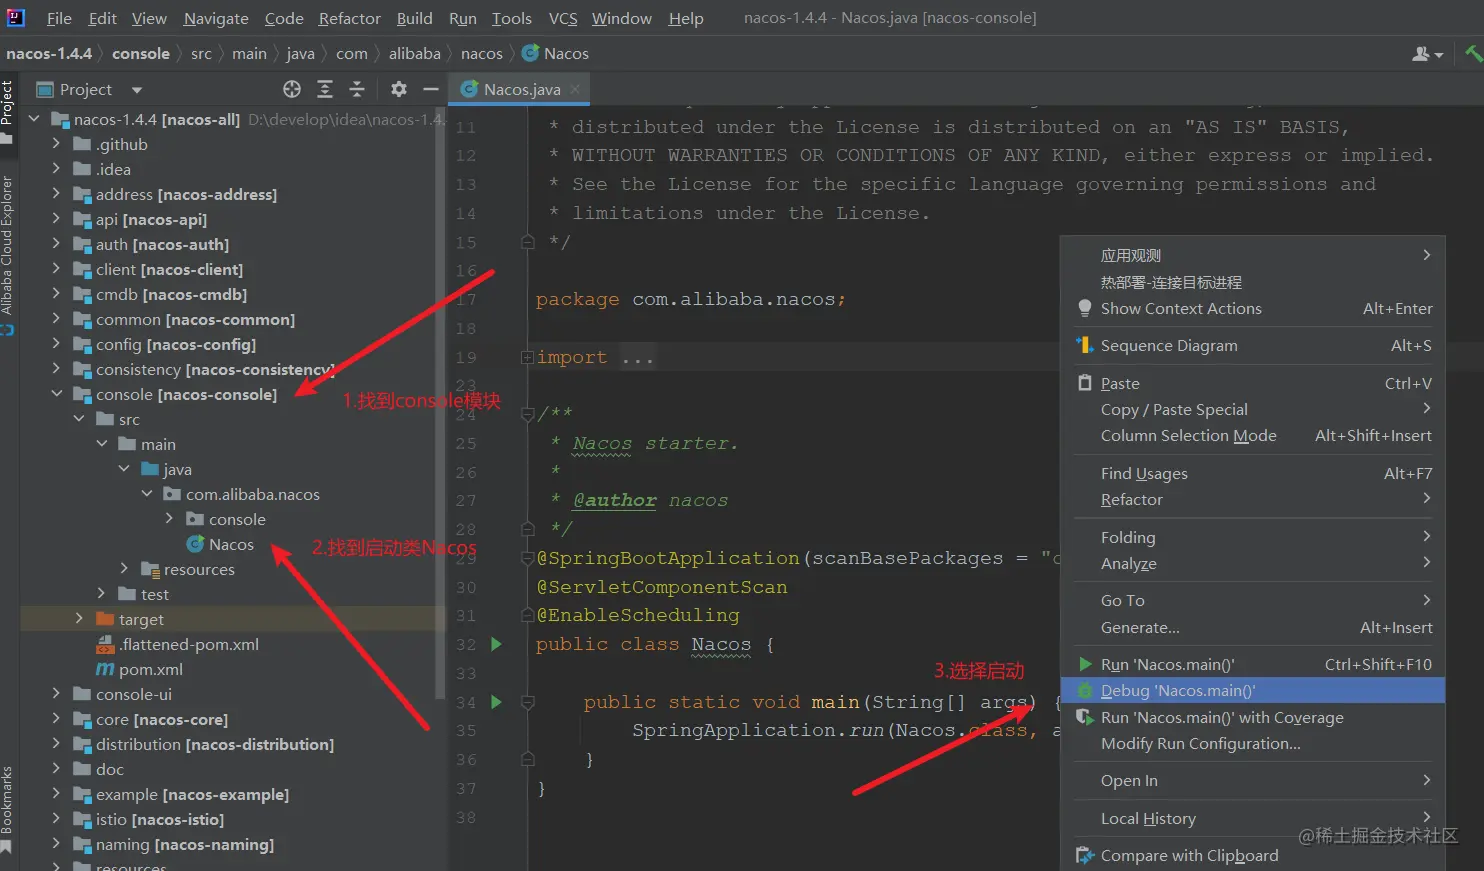Viewport: 1484px width, 871px height.
Task: Click Paste in the context menu
Action: point(1253,384)
